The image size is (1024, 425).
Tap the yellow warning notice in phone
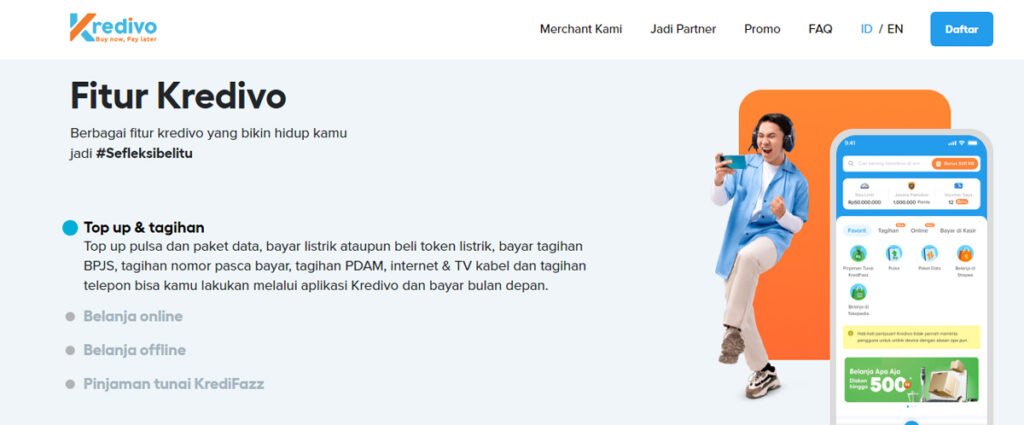[x=911, y=337]
